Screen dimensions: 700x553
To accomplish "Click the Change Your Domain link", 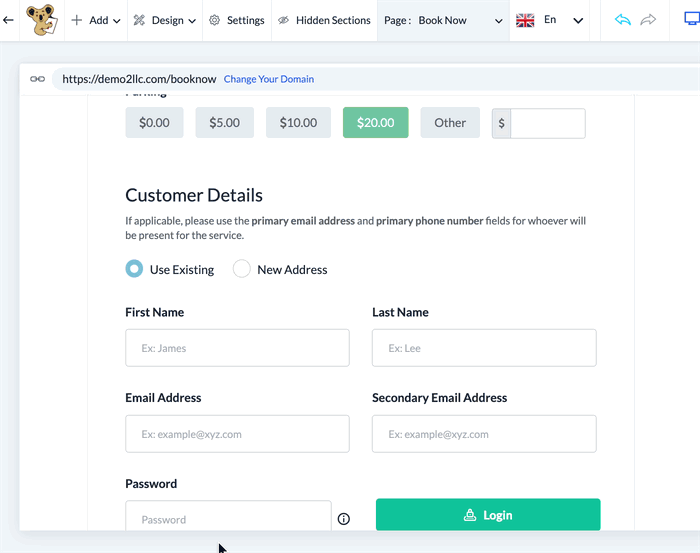I will click(269, 79).
